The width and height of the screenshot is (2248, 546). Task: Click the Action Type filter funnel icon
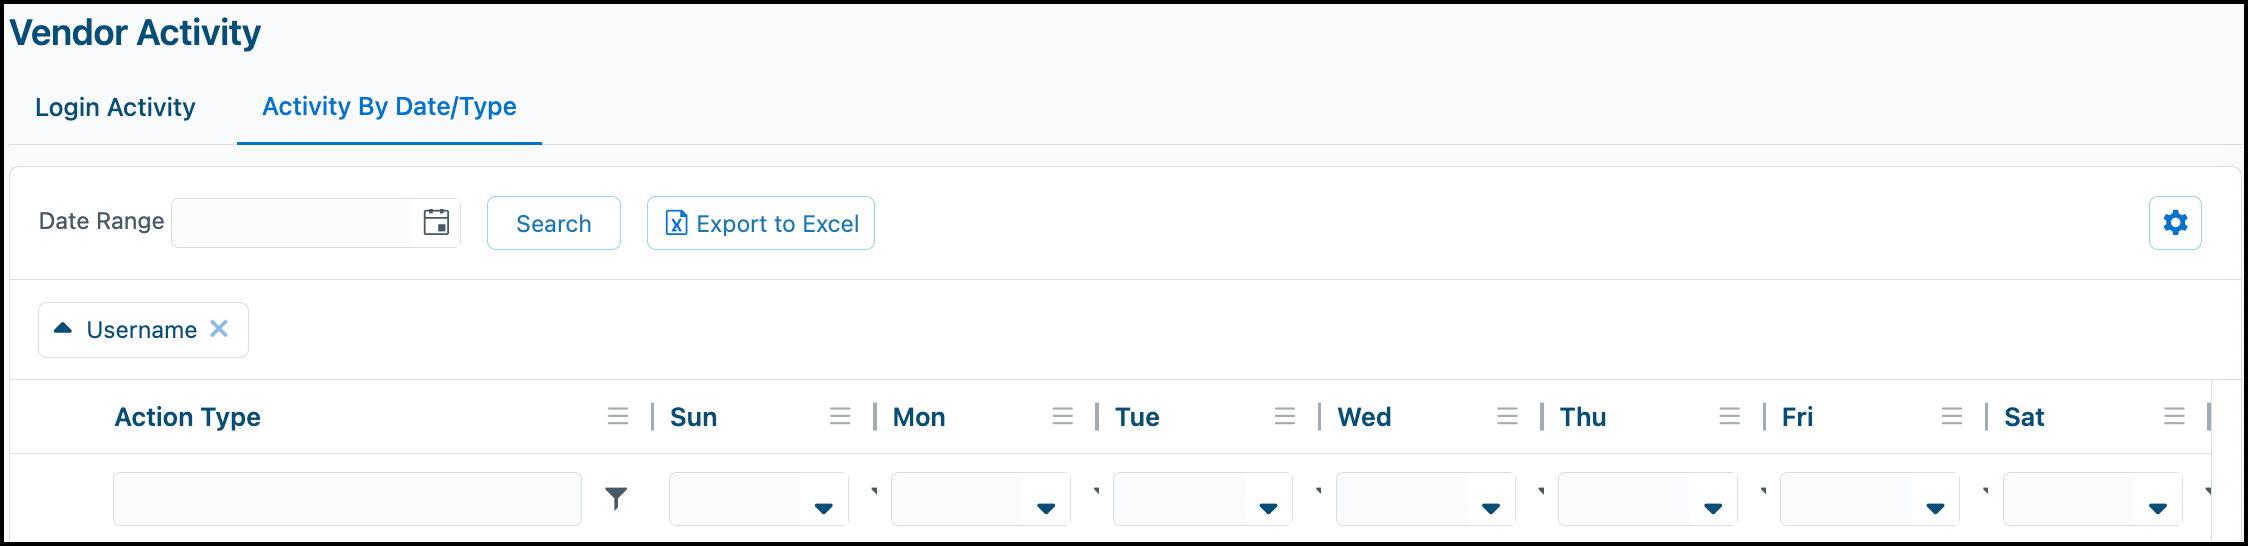tap(616, 498)
